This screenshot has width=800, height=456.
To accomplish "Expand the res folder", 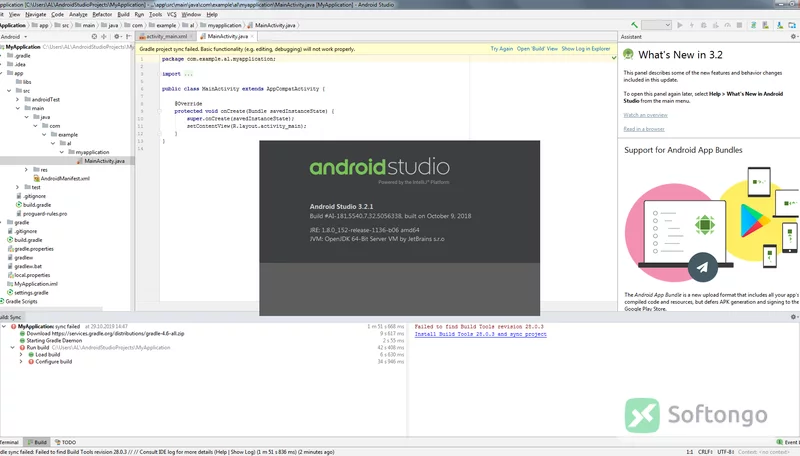I will (x=26, y=170).
